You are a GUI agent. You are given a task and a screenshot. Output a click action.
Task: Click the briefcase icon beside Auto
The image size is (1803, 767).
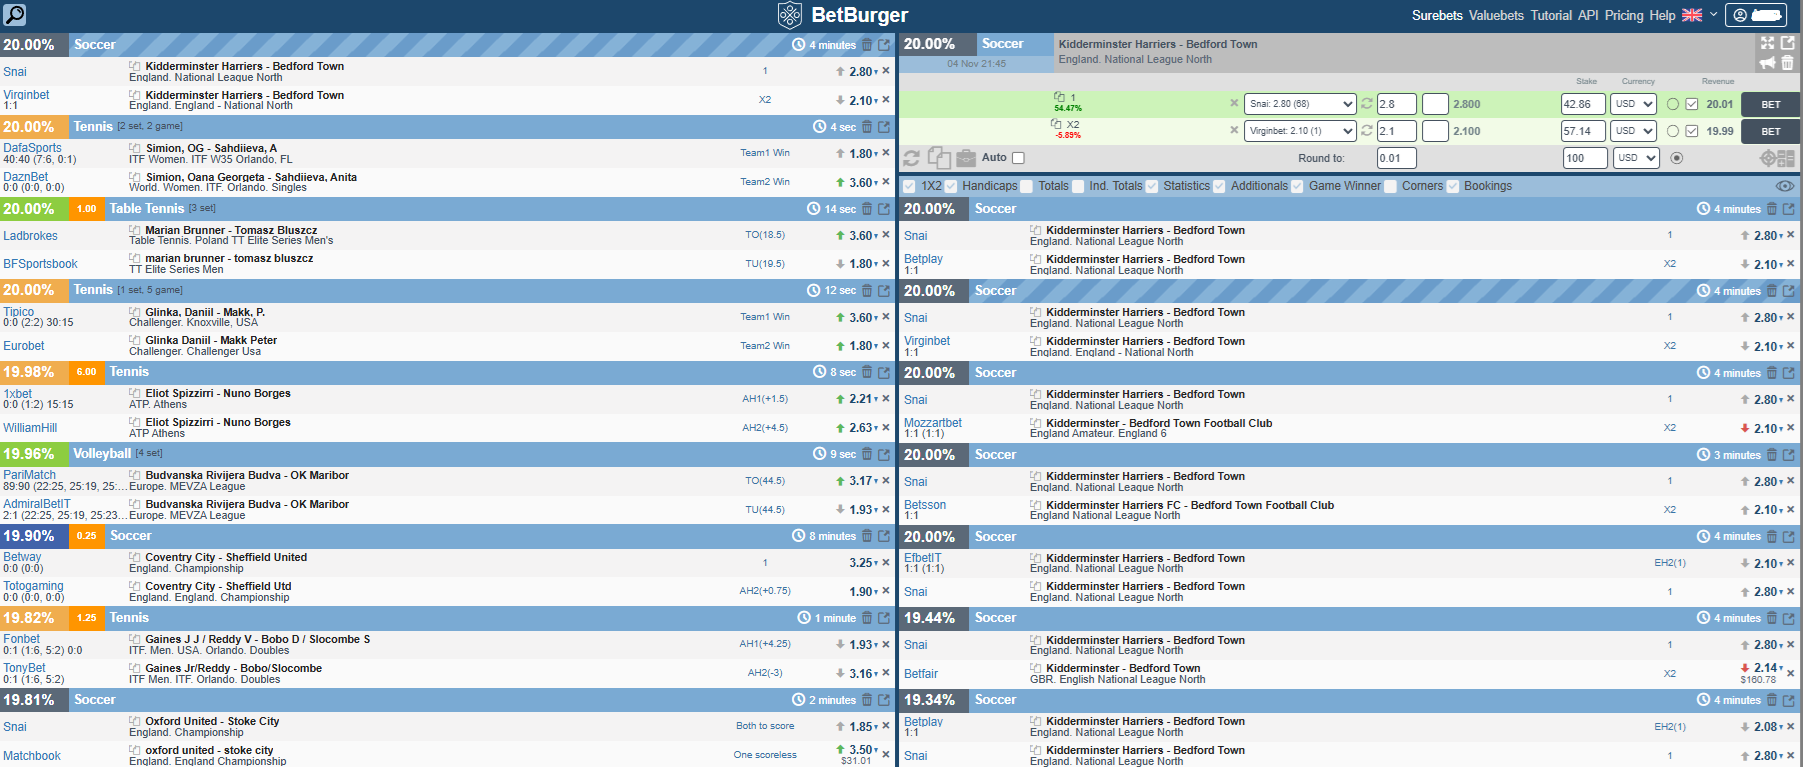click(965, 158)
